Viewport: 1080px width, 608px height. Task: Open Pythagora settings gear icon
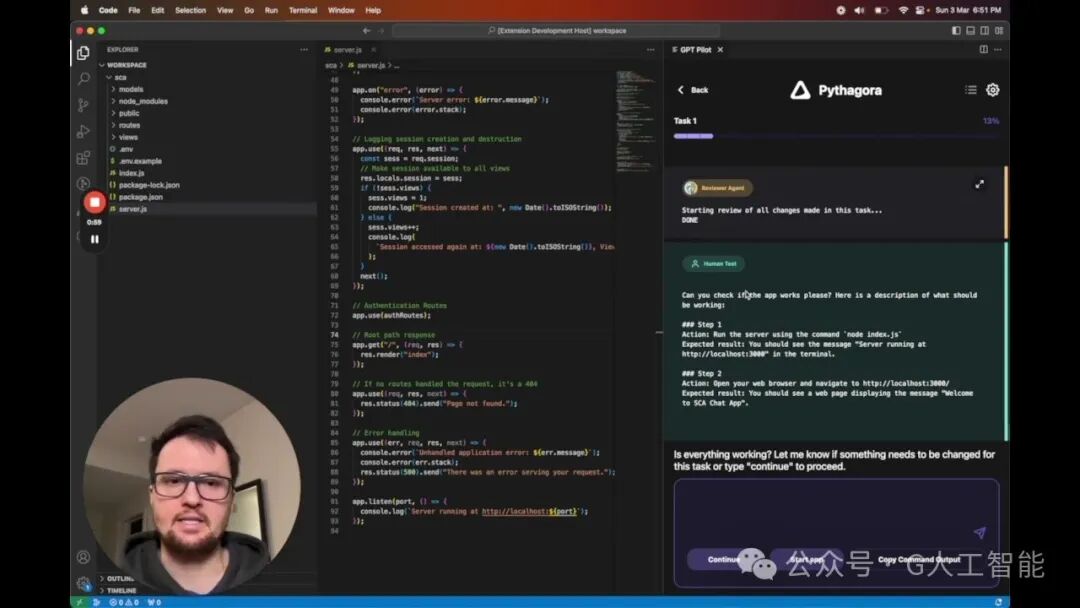[993, 90]
